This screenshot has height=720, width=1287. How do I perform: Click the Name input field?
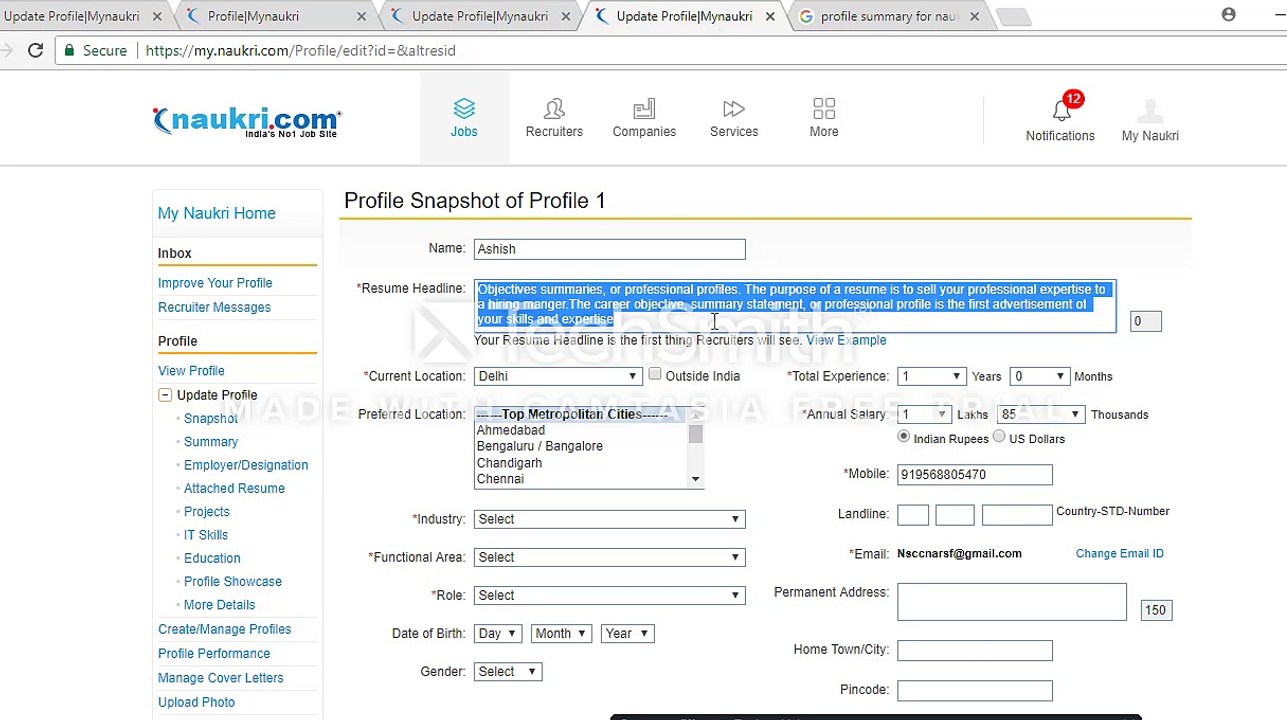[610, 249]
